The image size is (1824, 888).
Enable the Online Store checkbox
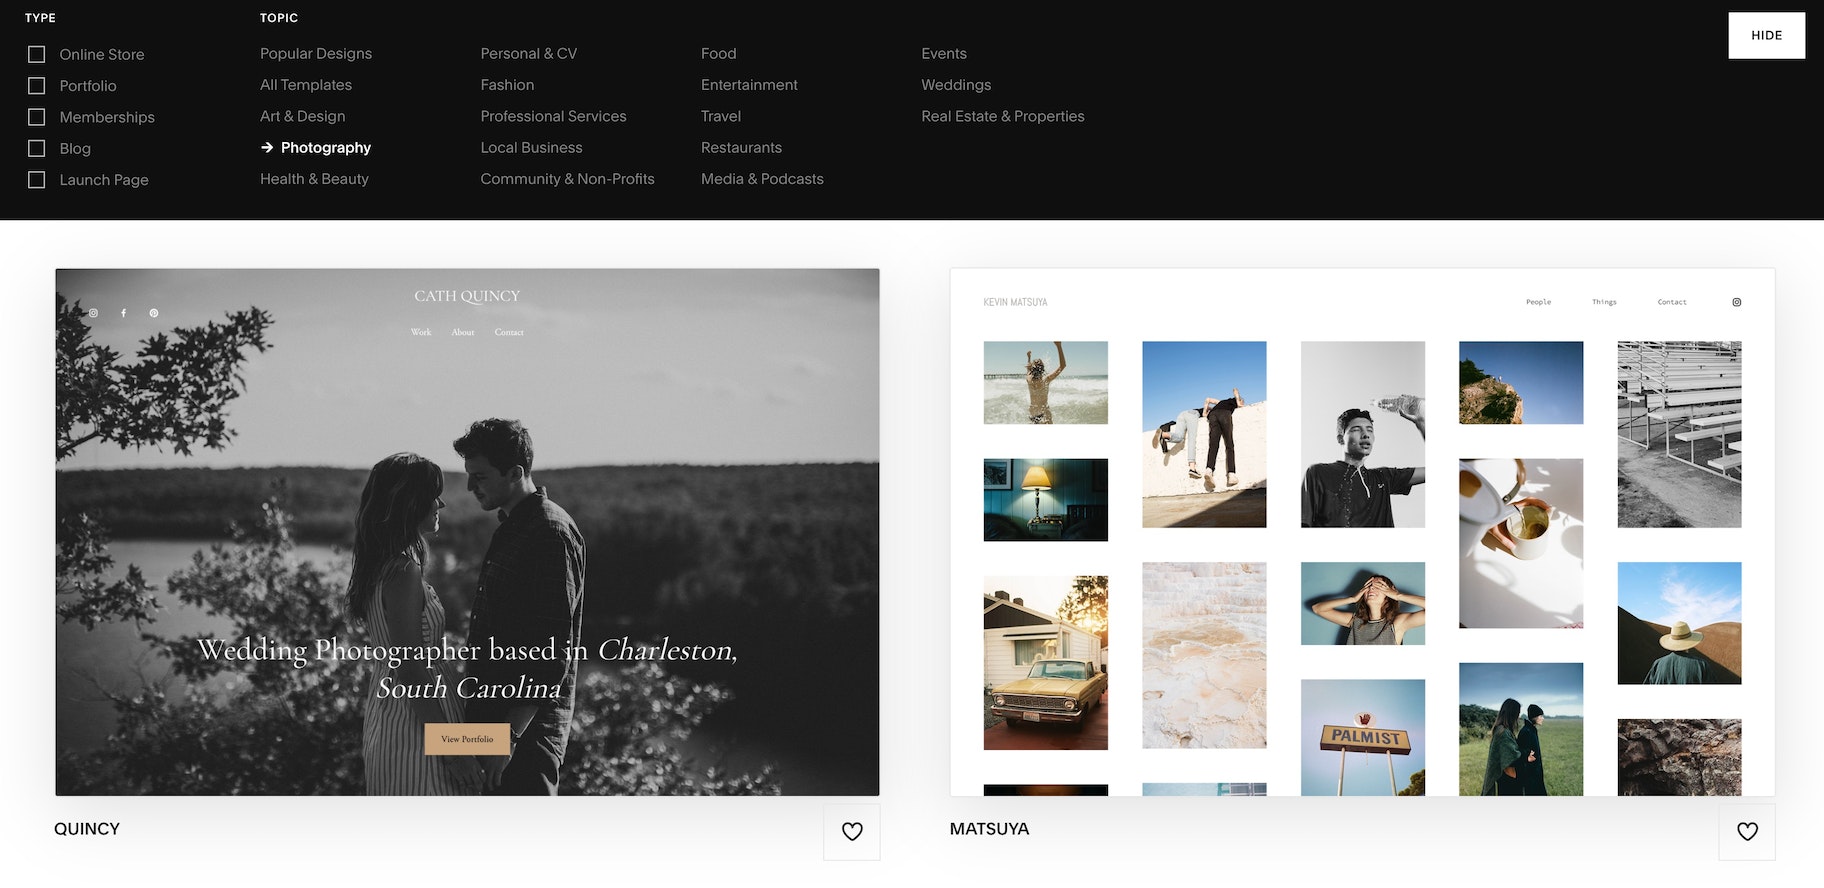37,54
